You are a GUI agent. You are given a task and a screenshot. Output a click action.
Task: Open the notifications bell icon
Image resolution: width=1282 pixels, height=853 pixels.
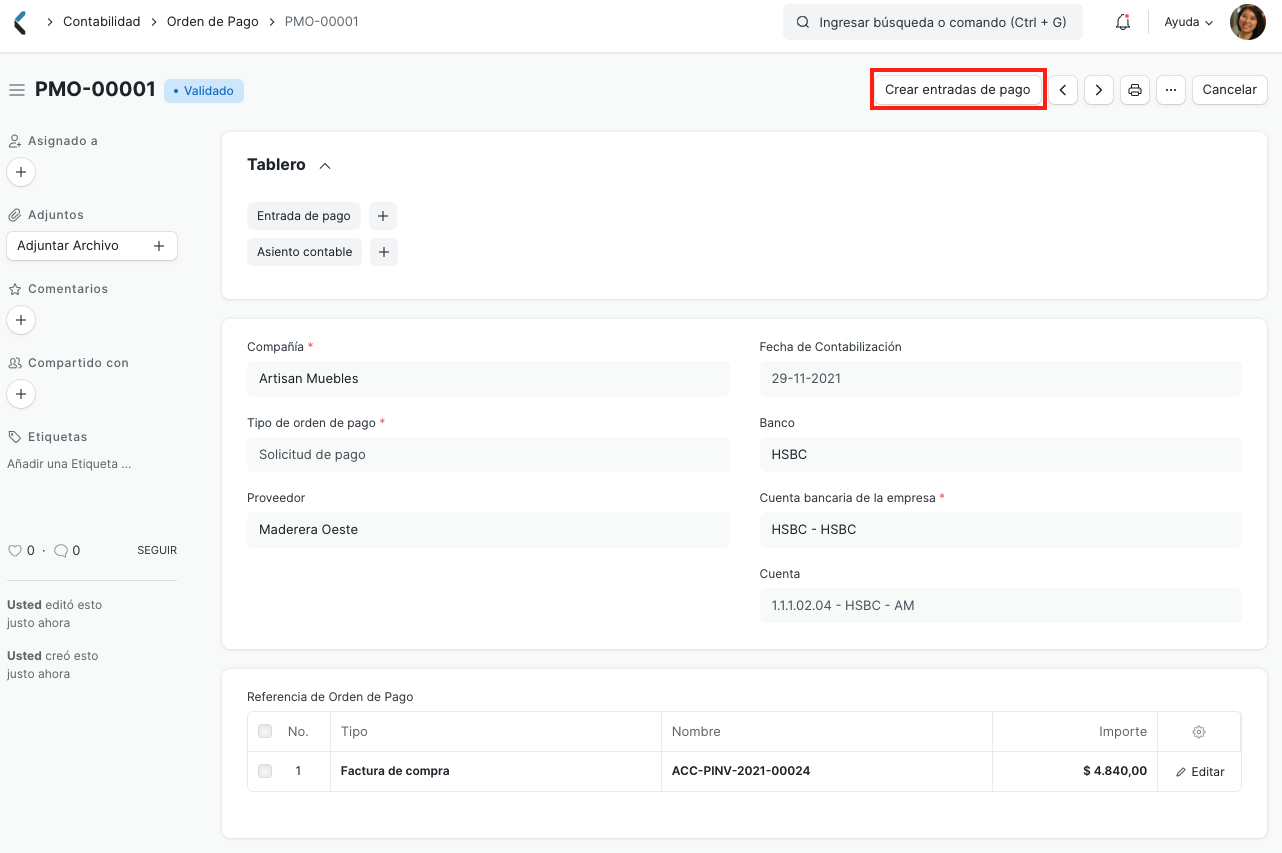[x=1123, y=22]
